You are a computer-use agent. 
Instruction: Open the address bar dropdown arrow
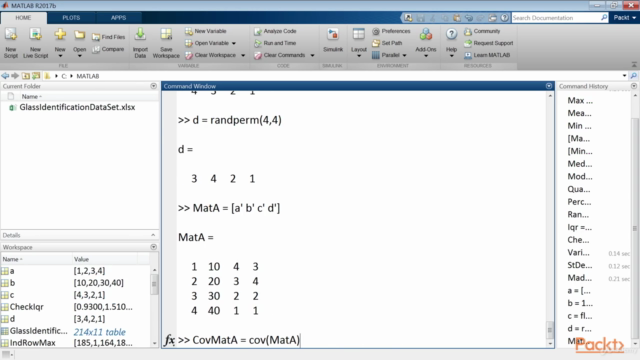(x=624, y=76)
